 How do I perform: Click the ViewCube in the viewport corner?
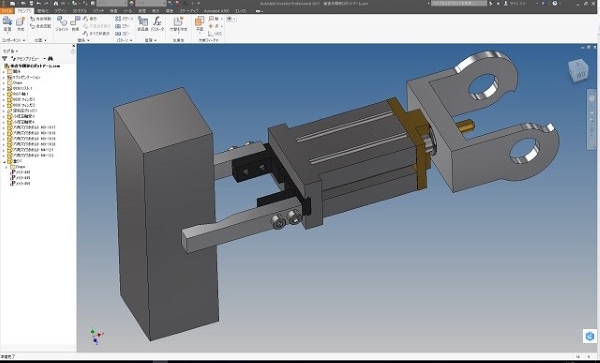point(578,70)
